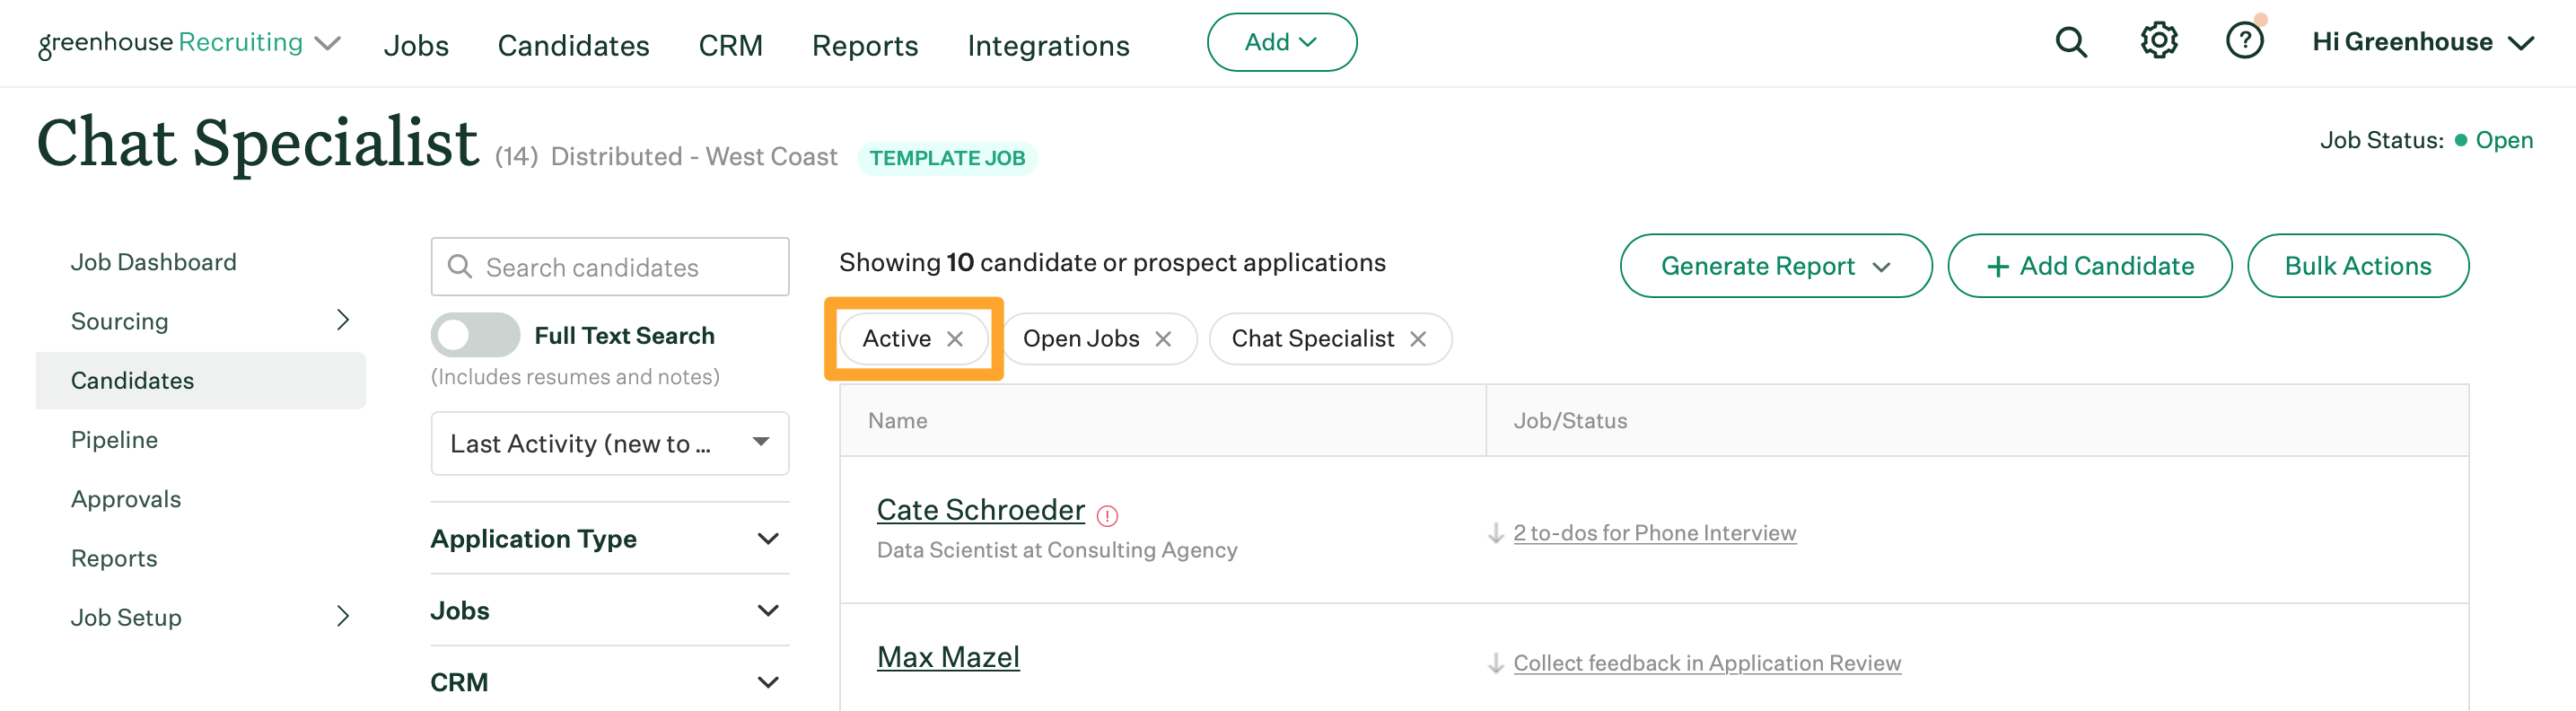Expand the Jobs filter section

pyautogui.click(x=610, y=611)
